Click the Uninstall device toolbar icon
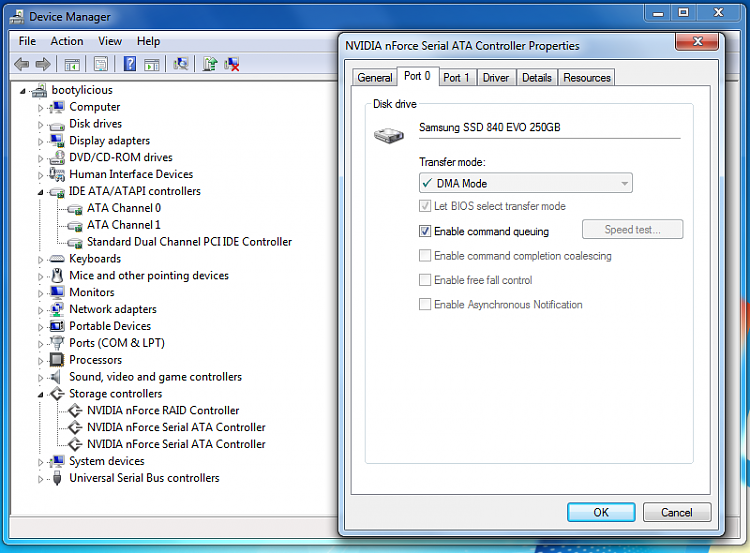The image size is (750, 553). pos(232,64)
